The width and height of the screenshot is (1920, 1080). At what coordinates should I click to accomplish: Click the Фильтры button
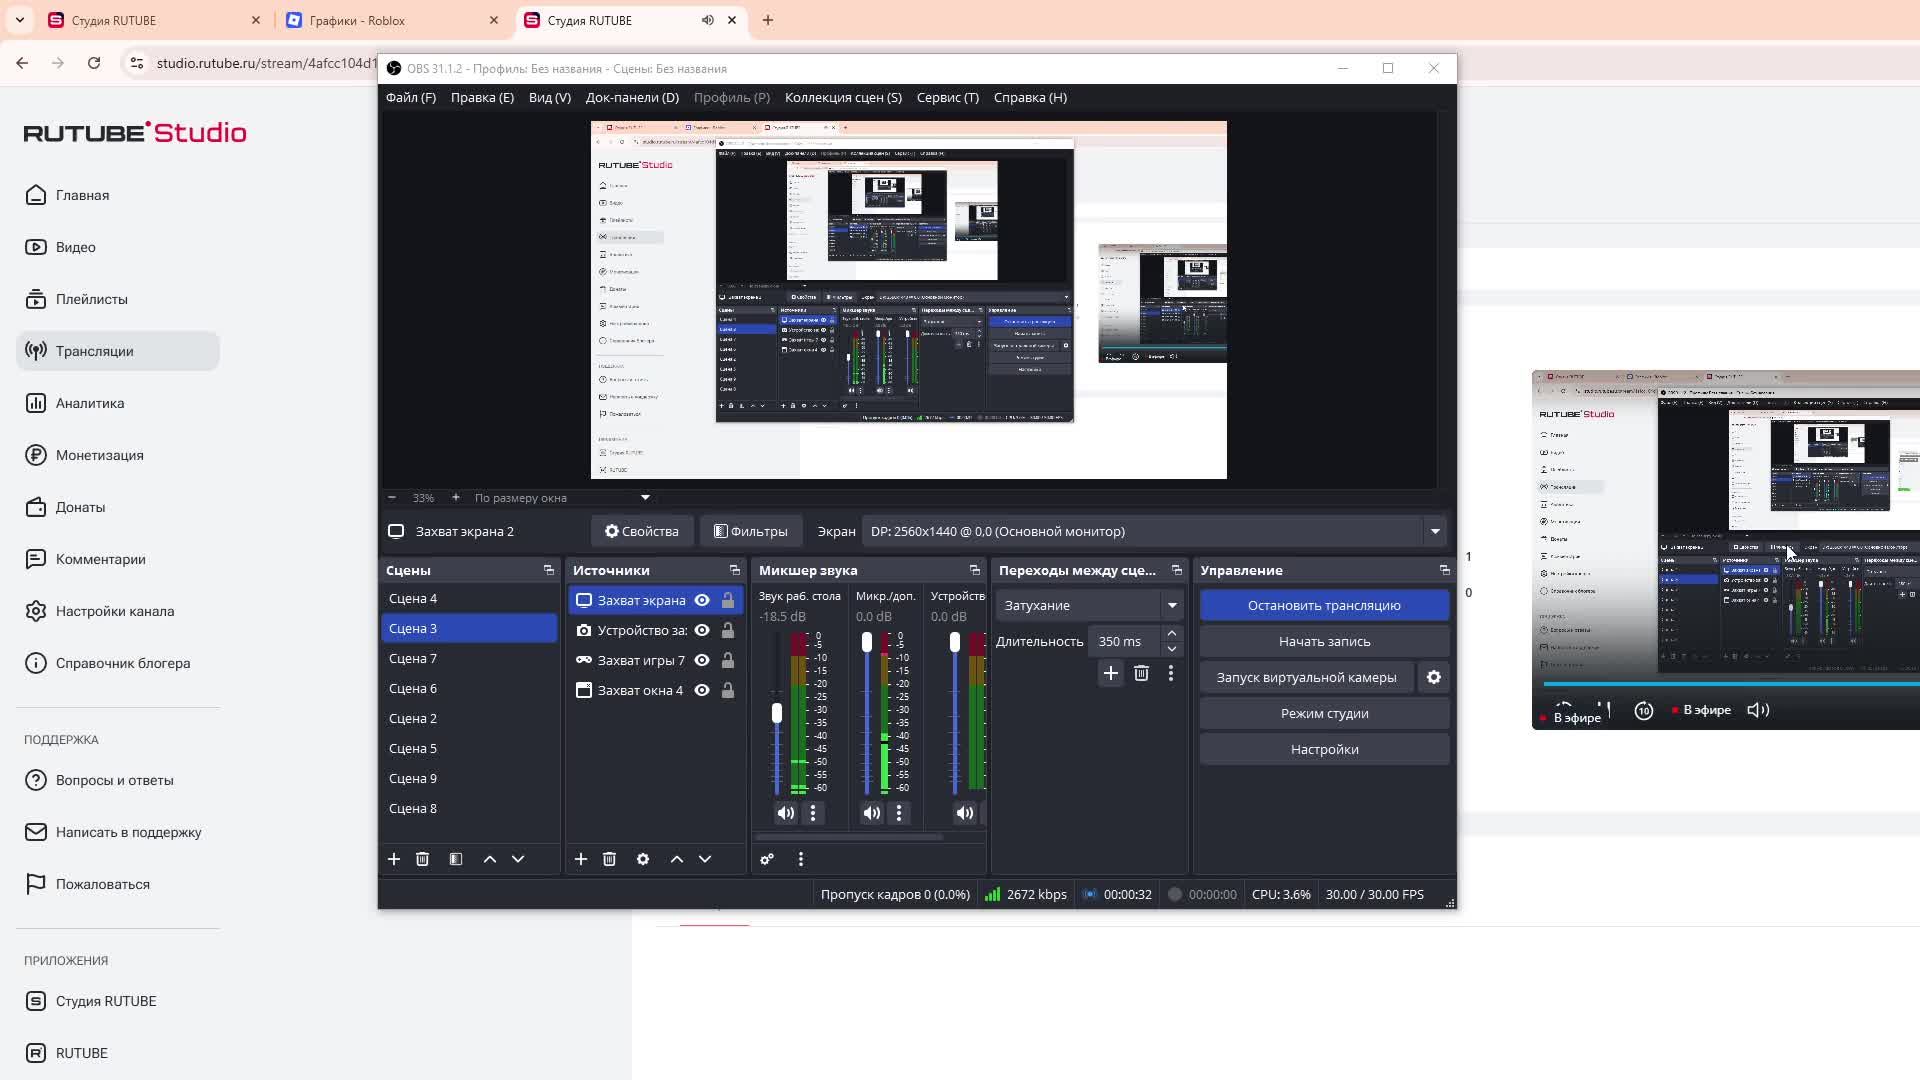coord(750,531)
